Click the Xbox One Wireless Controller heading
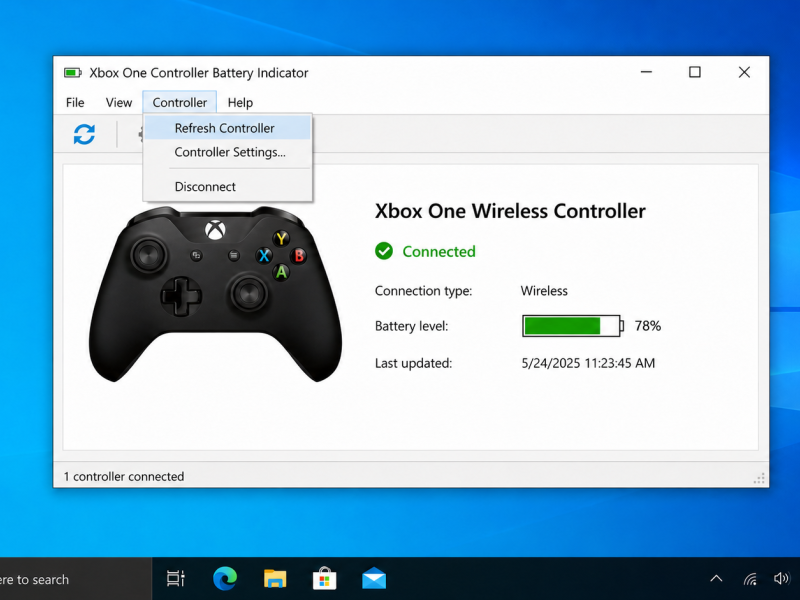Viewport: 800px width, 600px height. click(510, 211)
